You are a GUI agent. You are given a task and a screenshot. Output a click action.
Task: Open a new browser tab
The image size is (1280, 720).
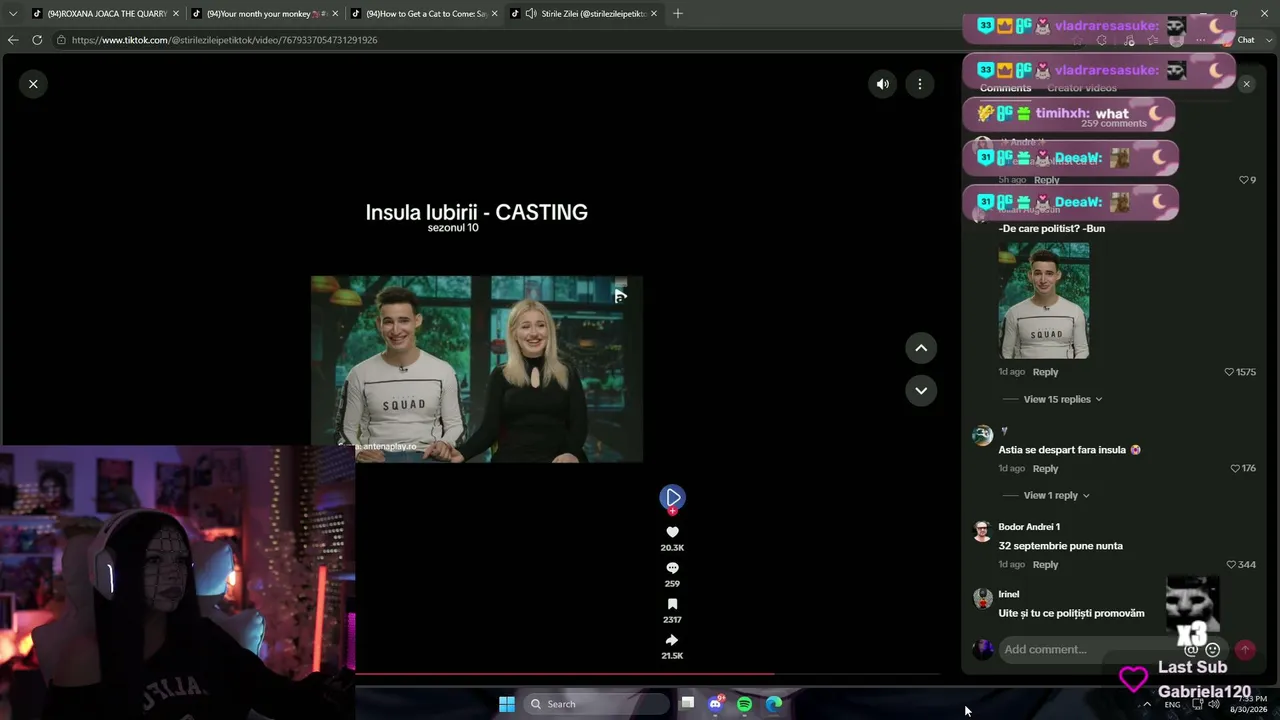coord(678,14)
